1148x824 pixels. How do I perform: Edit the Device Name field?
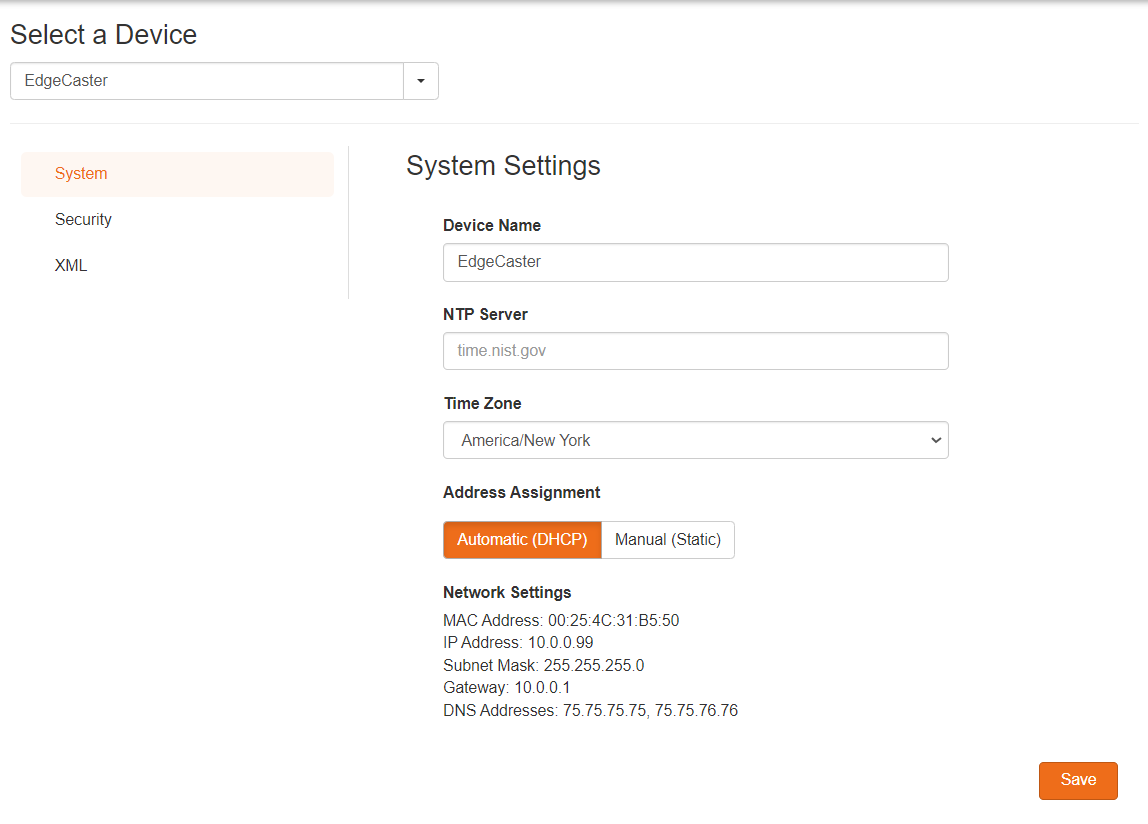[696, 262]
